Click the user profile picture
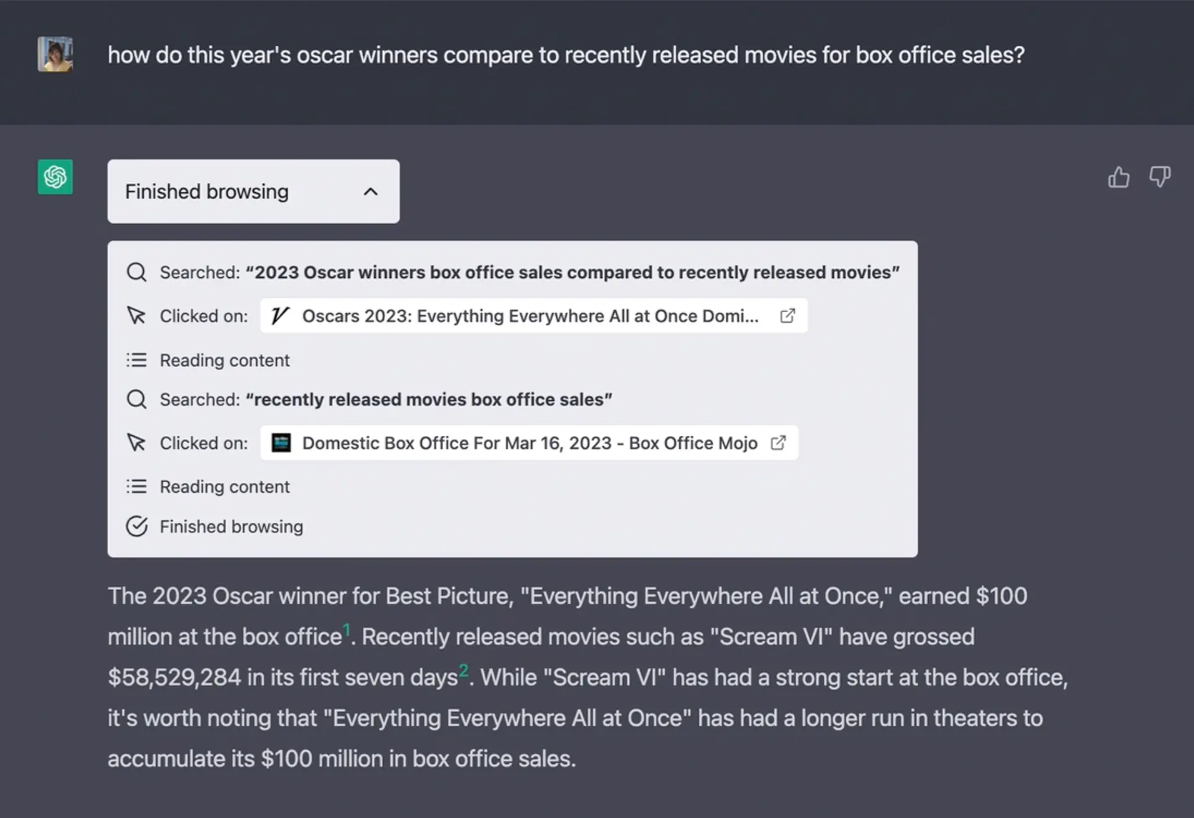The height and width of the screenshot is (818, 1194). click(x=55, y=55)
